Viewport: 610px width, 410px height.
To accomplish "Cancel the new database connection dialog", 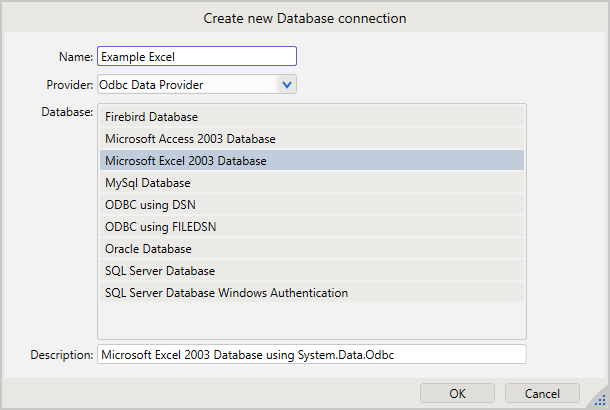I will (542, 393).
